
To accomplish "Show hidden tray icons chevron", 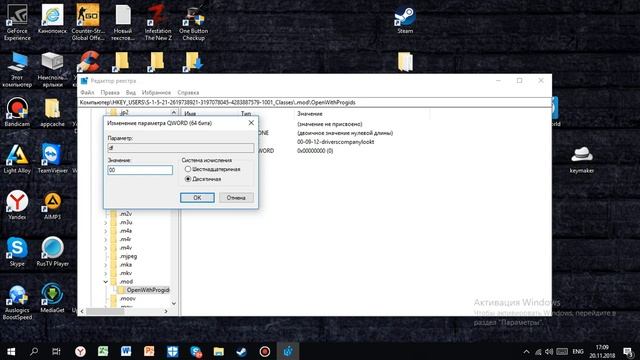I will click(x=527, y=351).
